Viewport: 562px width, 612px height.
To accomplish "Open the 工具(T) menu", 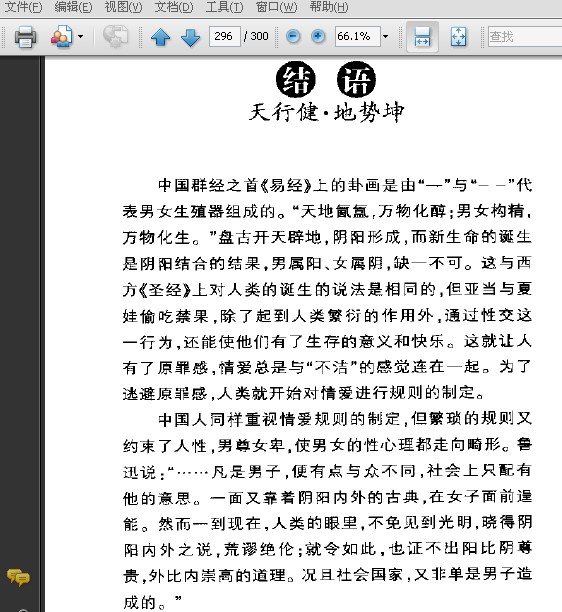I will [x=224, y=7].
